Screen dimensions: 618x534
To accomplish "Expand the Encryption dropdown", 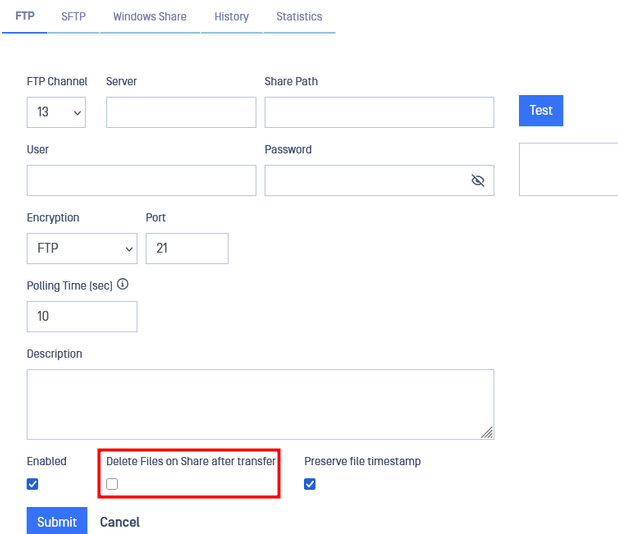I will [x=82, y=249].
